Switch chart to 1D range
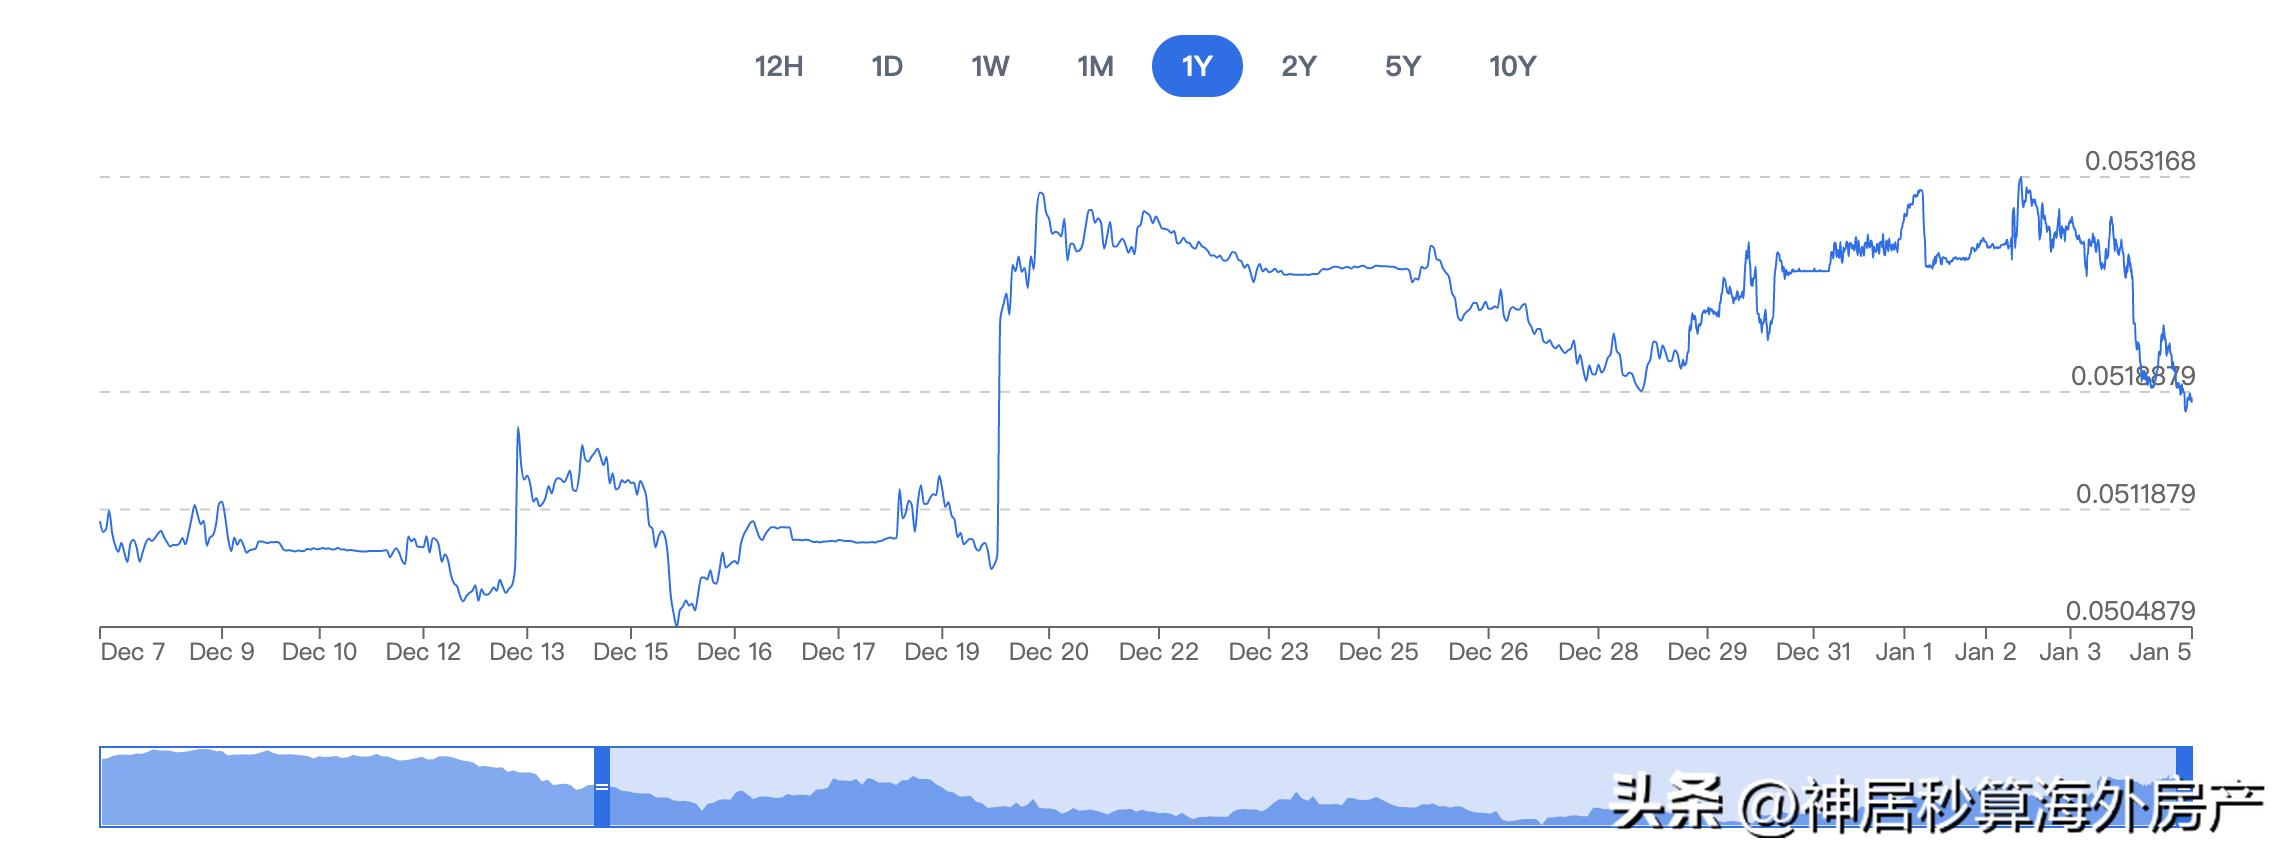This screenshot has width=2292, height=860. tap(887, 66)
